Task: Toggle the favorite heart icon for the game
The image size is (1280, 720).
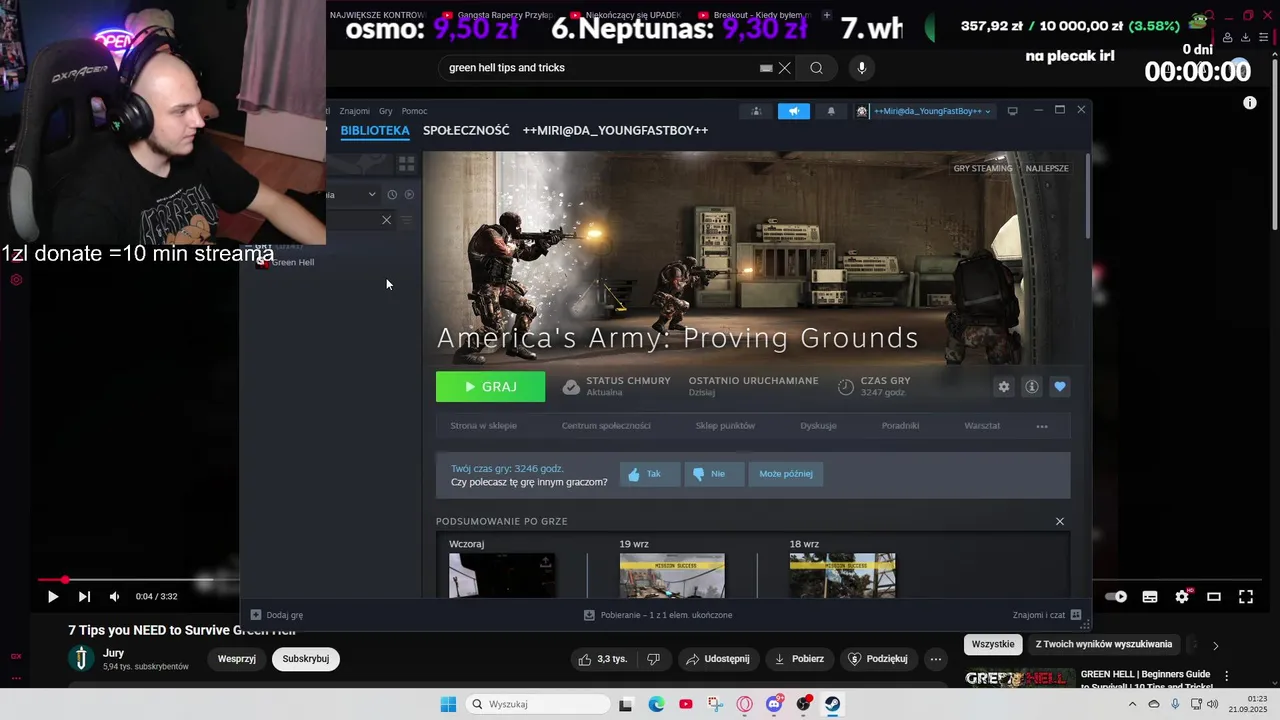Action: (1060, 387)
